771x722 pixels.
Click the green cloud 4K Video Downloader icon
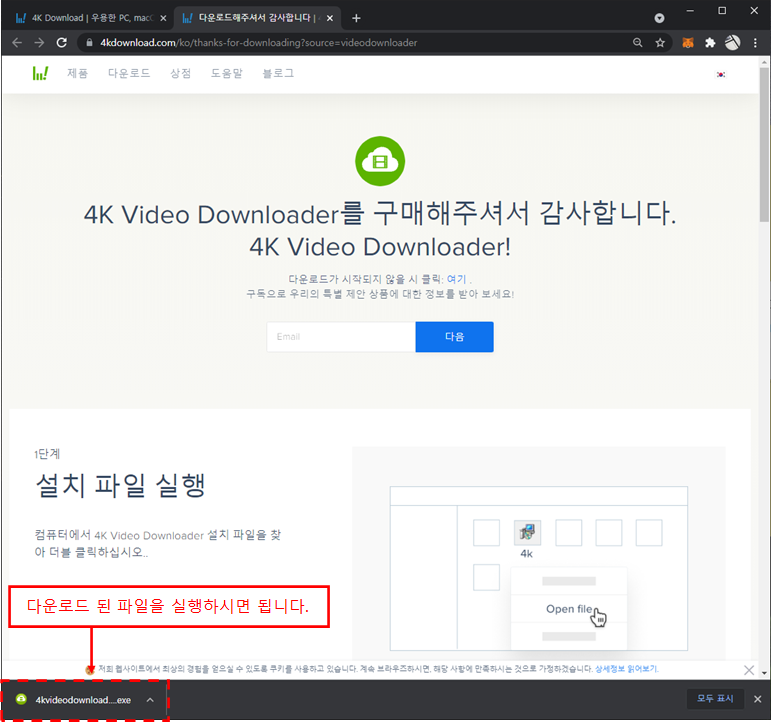[380, 161]
